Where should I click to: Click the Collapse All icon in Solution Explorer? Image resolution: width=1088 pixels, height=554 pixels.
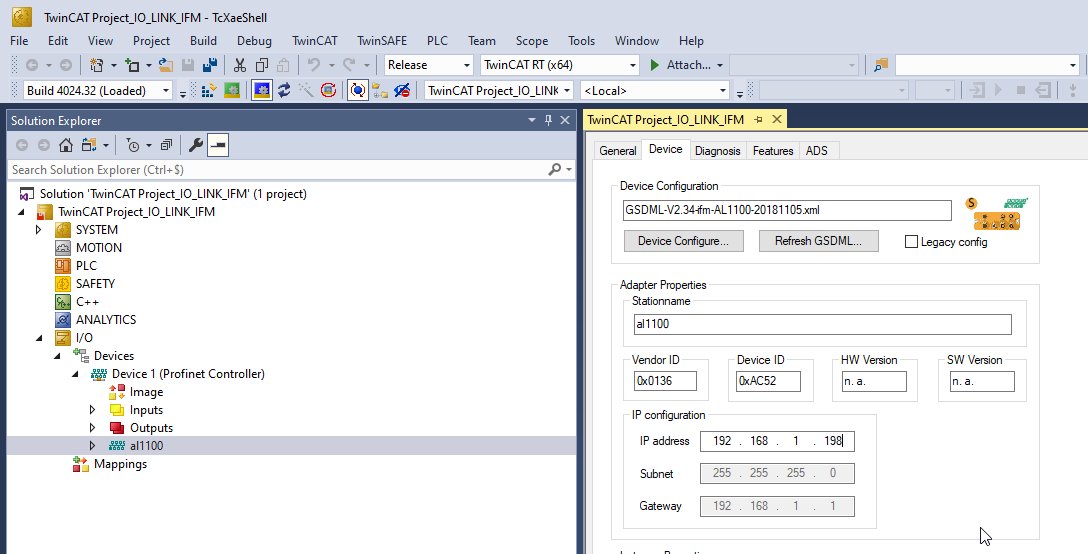click(x=166, y=145)
